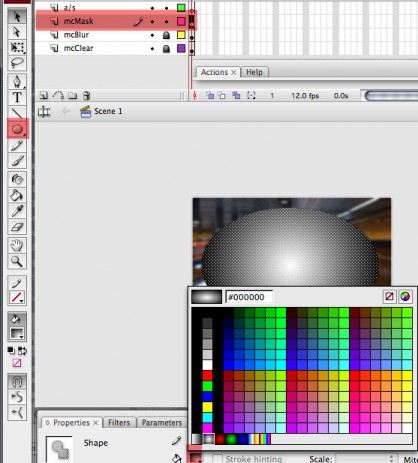Select the Oval tool
This screenshot has width=418, height=463.
[18, 129]
